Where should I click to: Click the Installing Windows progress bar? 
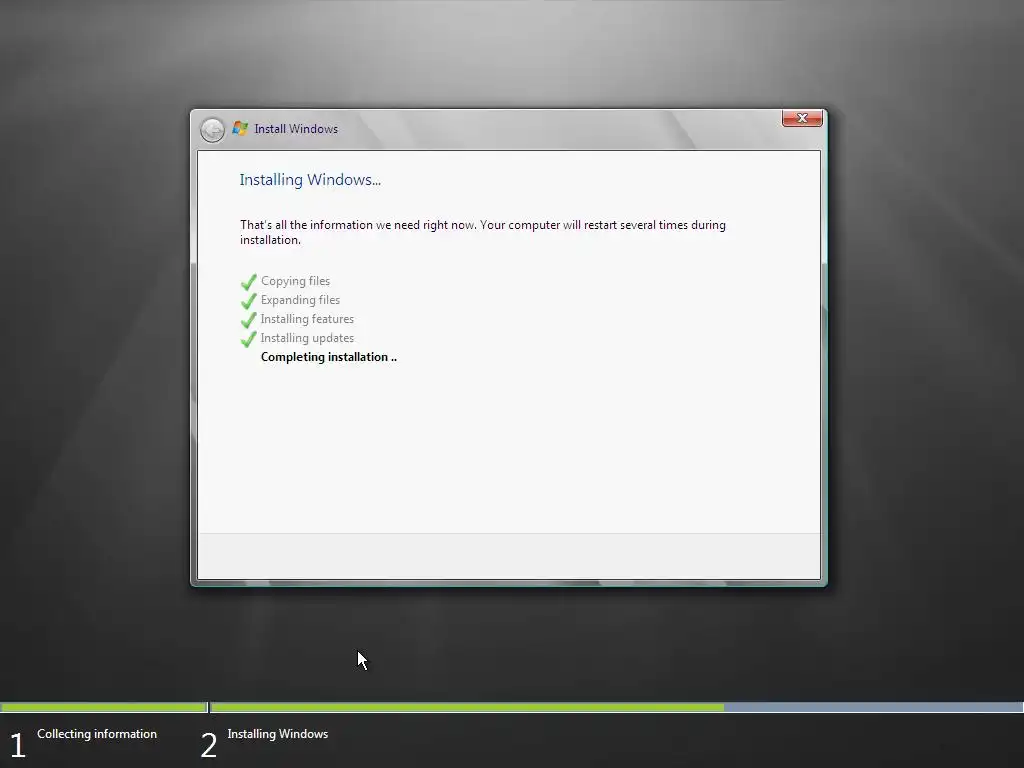[616, 707]
